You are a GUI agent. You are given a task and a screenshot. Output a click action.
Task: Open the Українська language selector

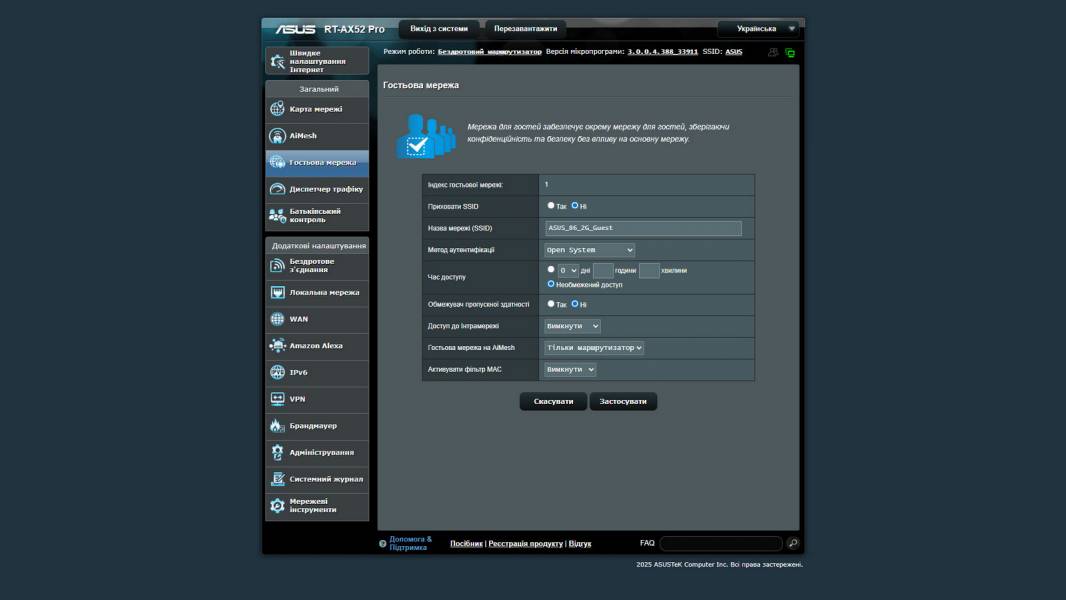coord(761,29)
